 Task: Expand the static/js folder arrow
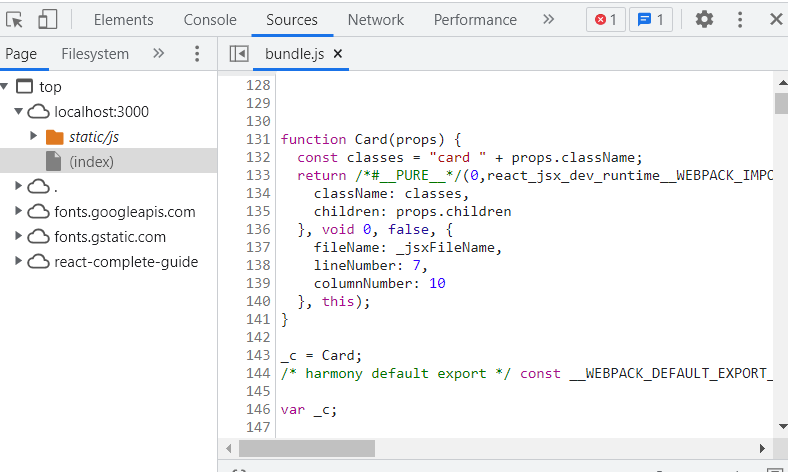[33, 136]
